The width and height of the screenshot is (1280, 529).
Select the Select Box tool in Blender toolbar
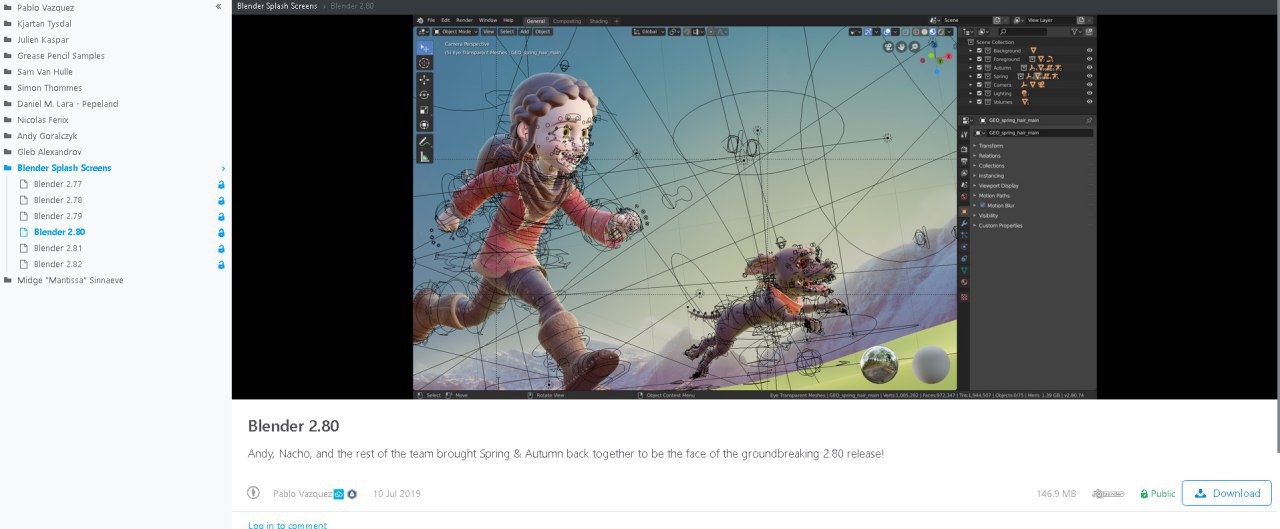click(x=424, y=47)
